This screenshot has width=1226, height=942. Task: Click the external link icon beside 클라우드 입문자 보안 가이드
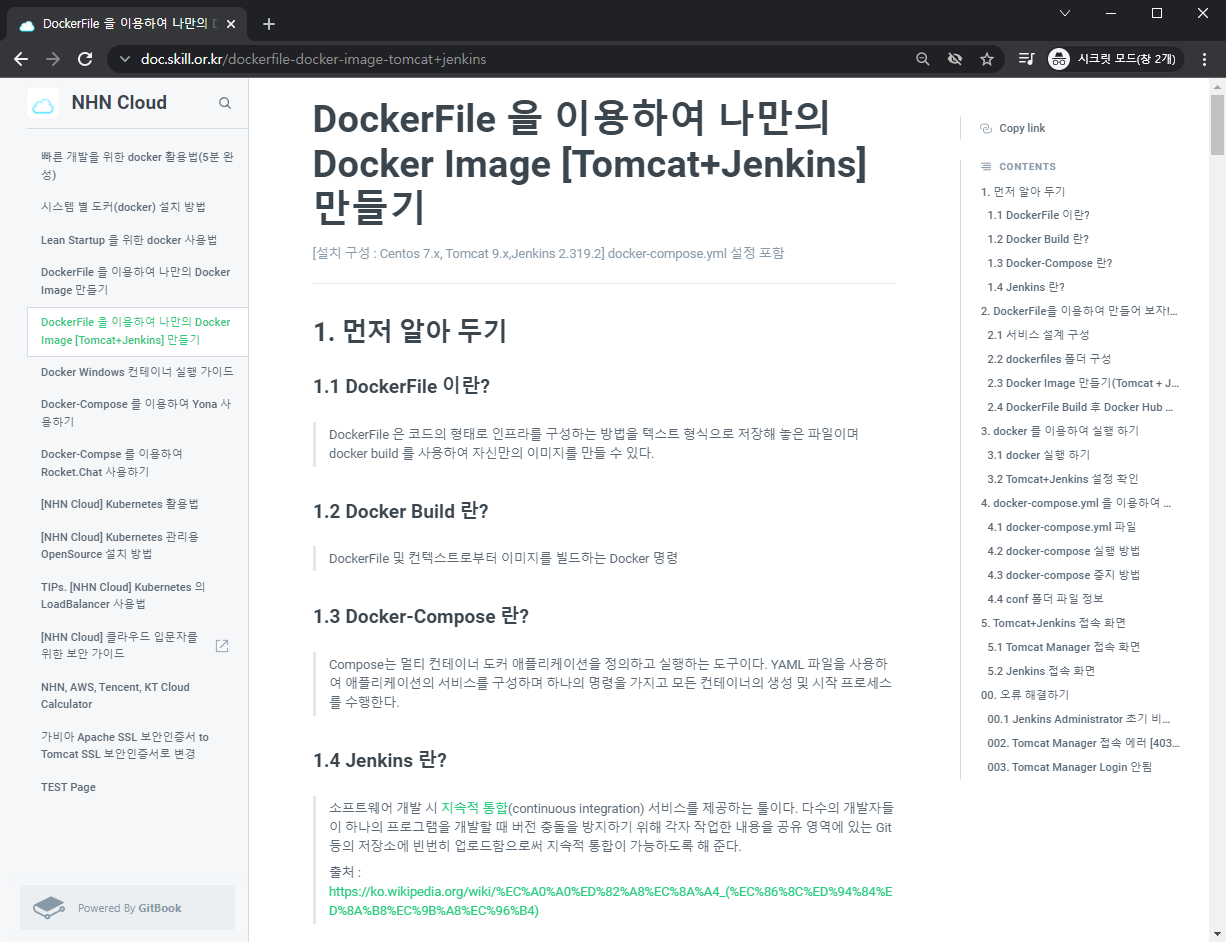222,646
